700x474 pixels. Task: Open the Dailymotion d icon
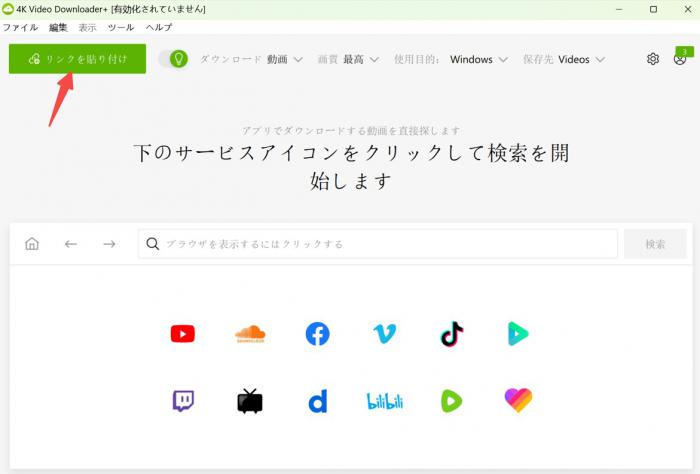(x=317, y=401)
